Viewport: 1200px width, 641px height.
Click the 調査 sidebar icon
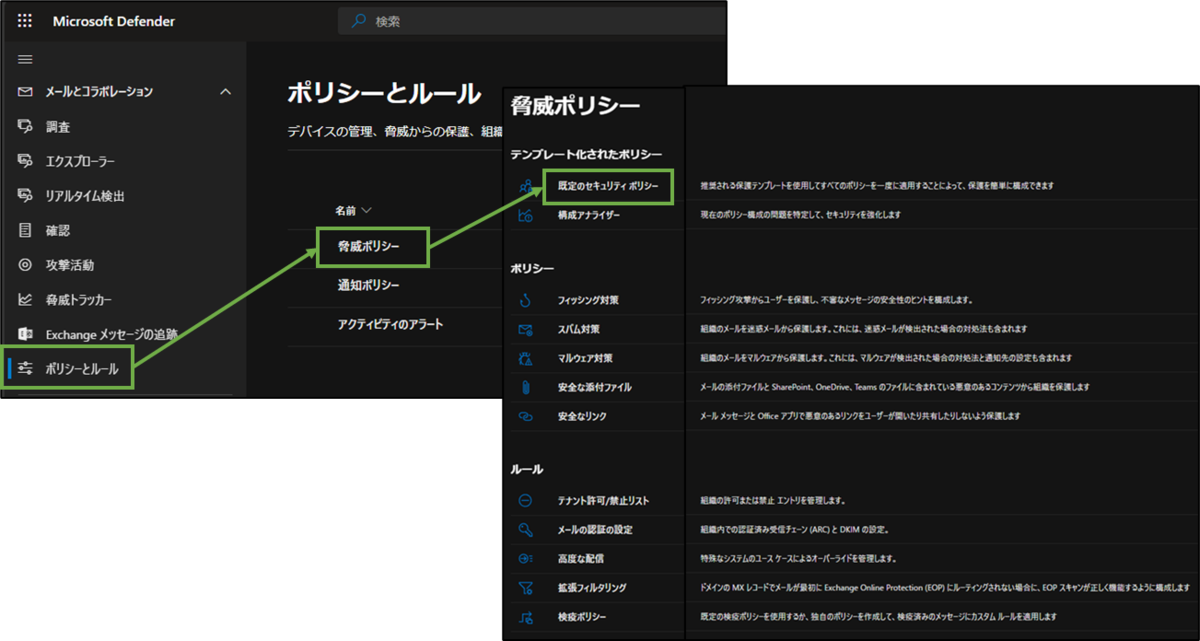click(25, 127)
